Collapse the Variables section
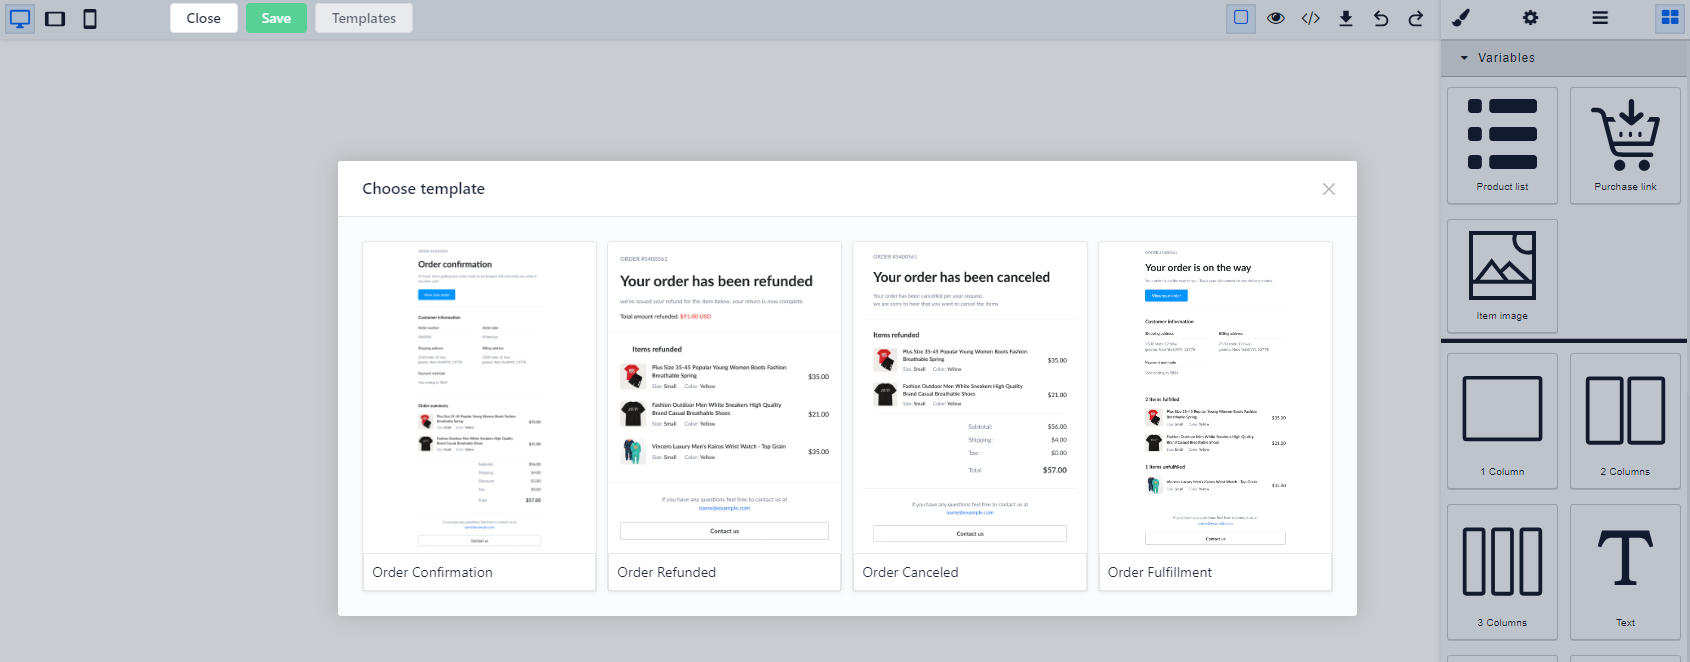Screen dimensions: 1690x662 [x=1565, y=58]
